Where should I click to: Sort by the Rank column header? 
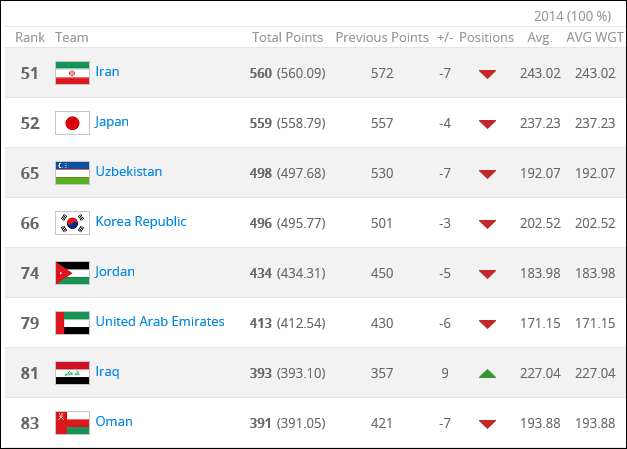[30, 37]
